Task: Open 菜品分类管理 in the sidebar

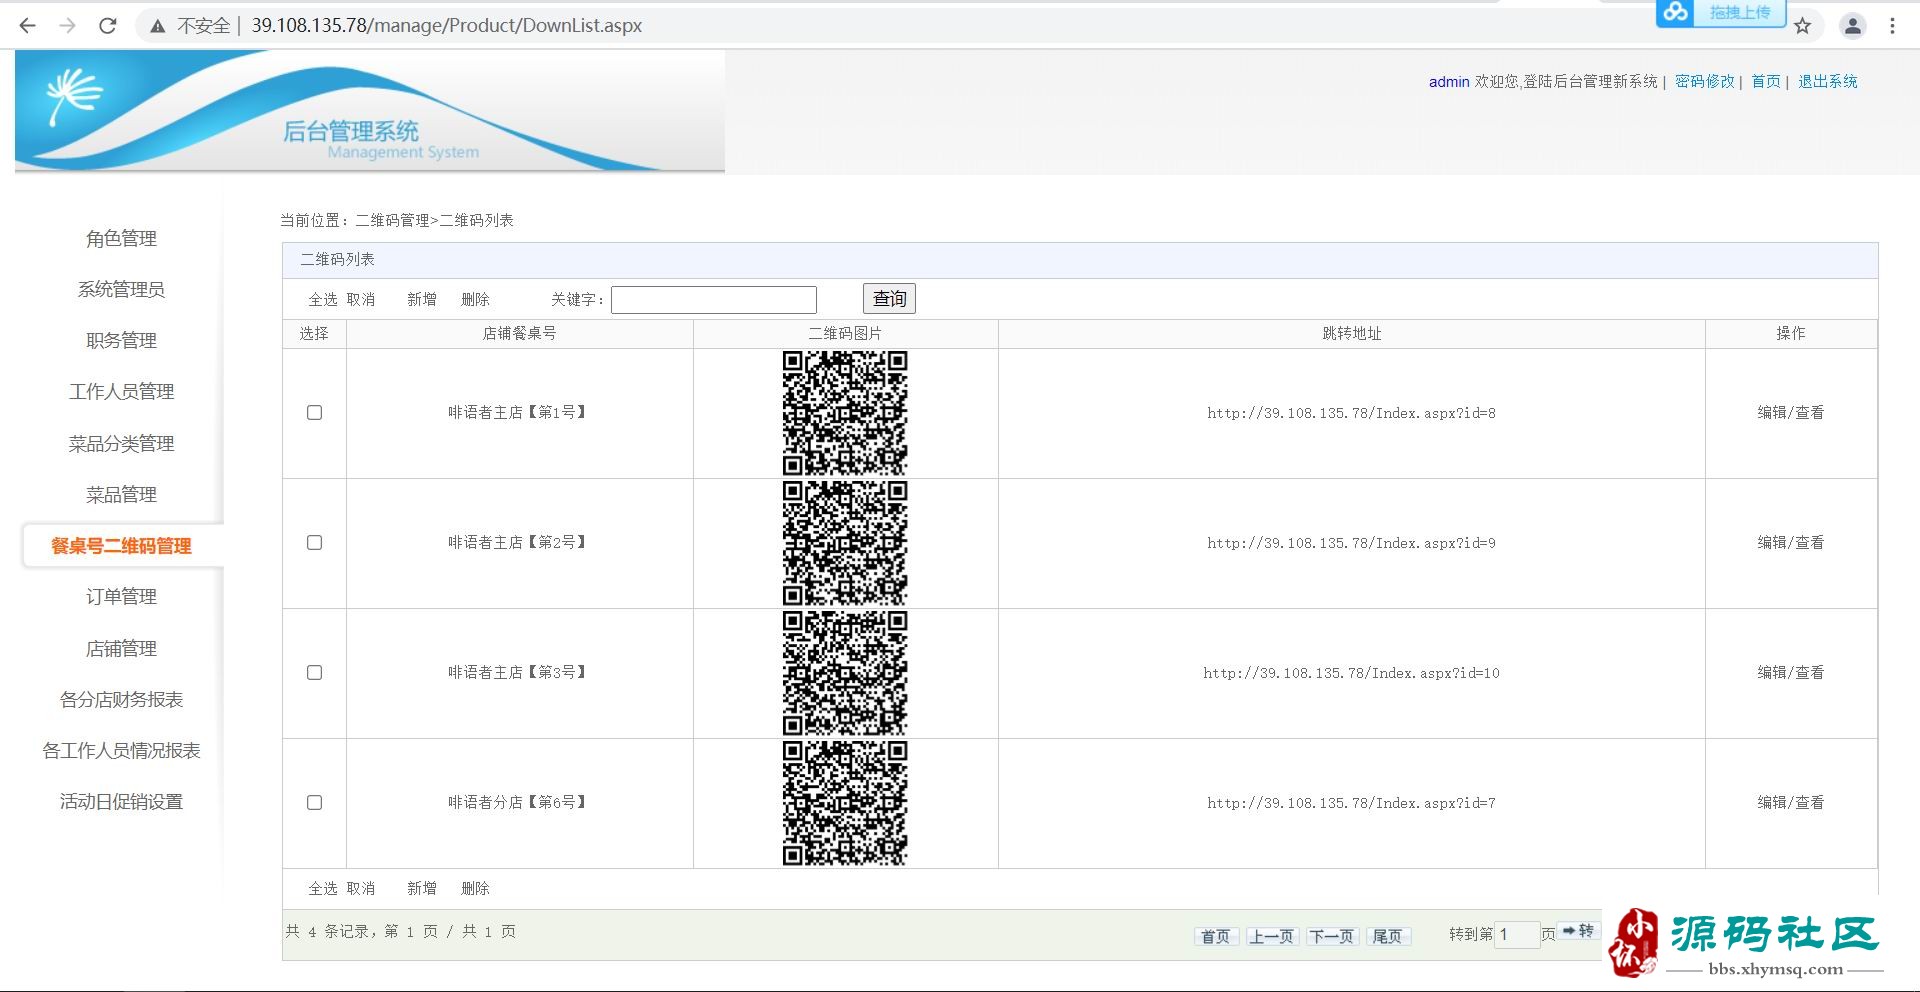Action: 121,443
